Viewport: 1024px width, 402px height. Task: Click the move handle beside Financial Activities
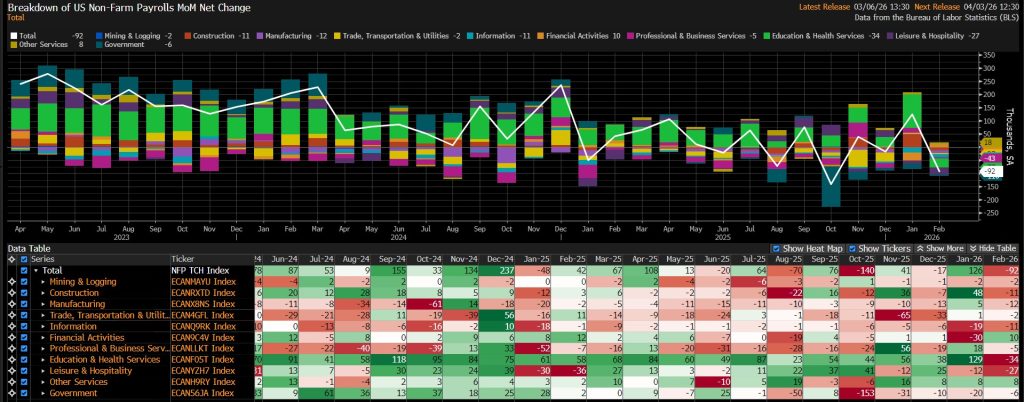10,336
